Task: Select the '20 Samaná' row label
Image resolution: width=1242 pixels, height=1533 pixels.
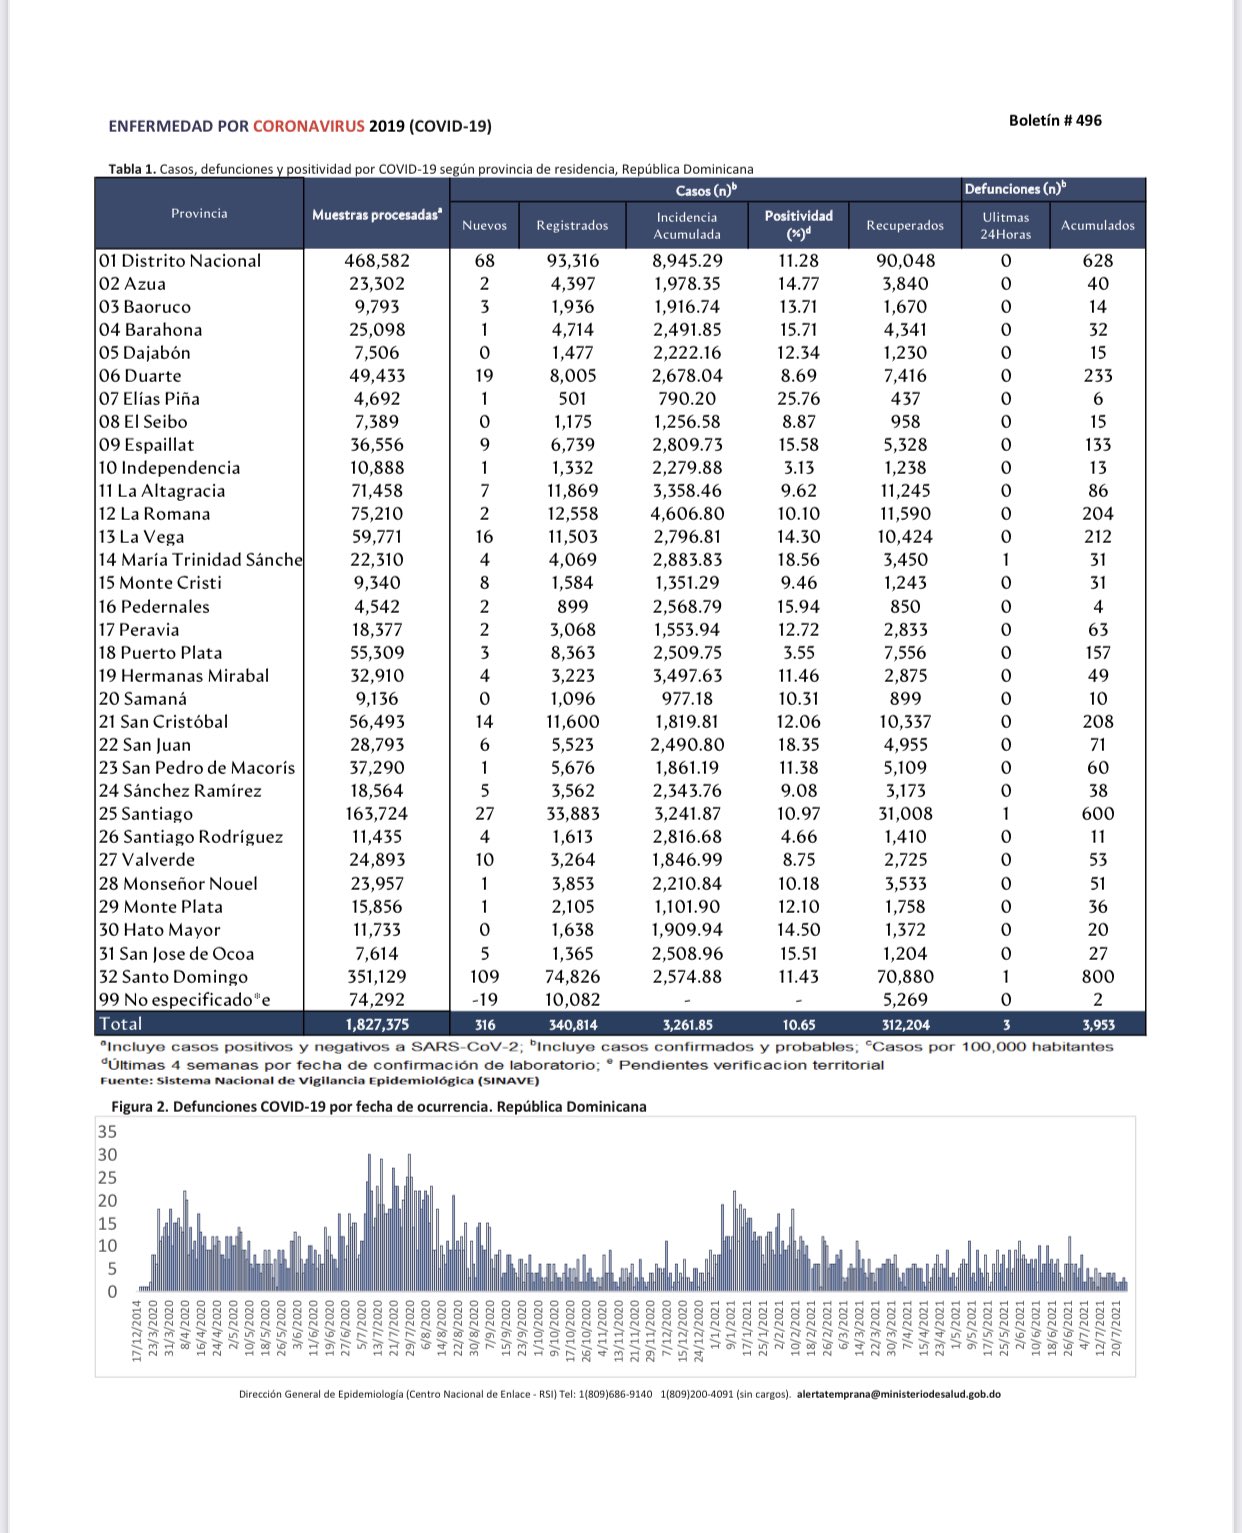Action: 143,699
